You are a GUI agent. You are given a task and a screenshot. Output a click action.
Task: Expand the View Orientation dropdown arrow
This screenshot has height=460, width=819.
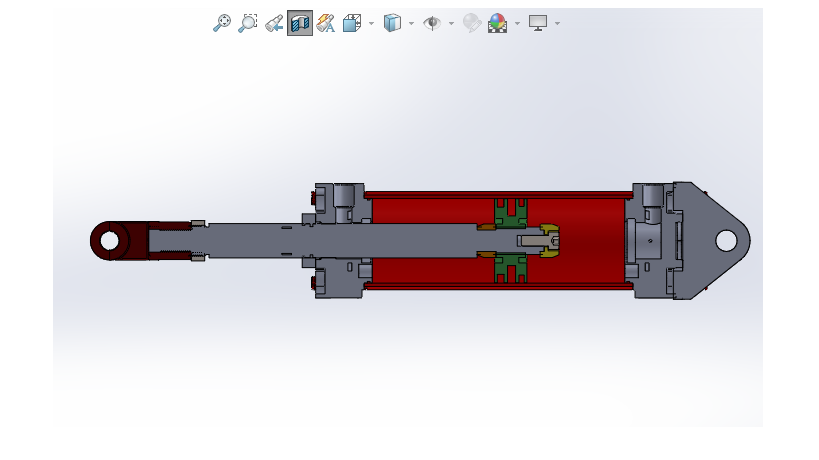pos(371,23)
